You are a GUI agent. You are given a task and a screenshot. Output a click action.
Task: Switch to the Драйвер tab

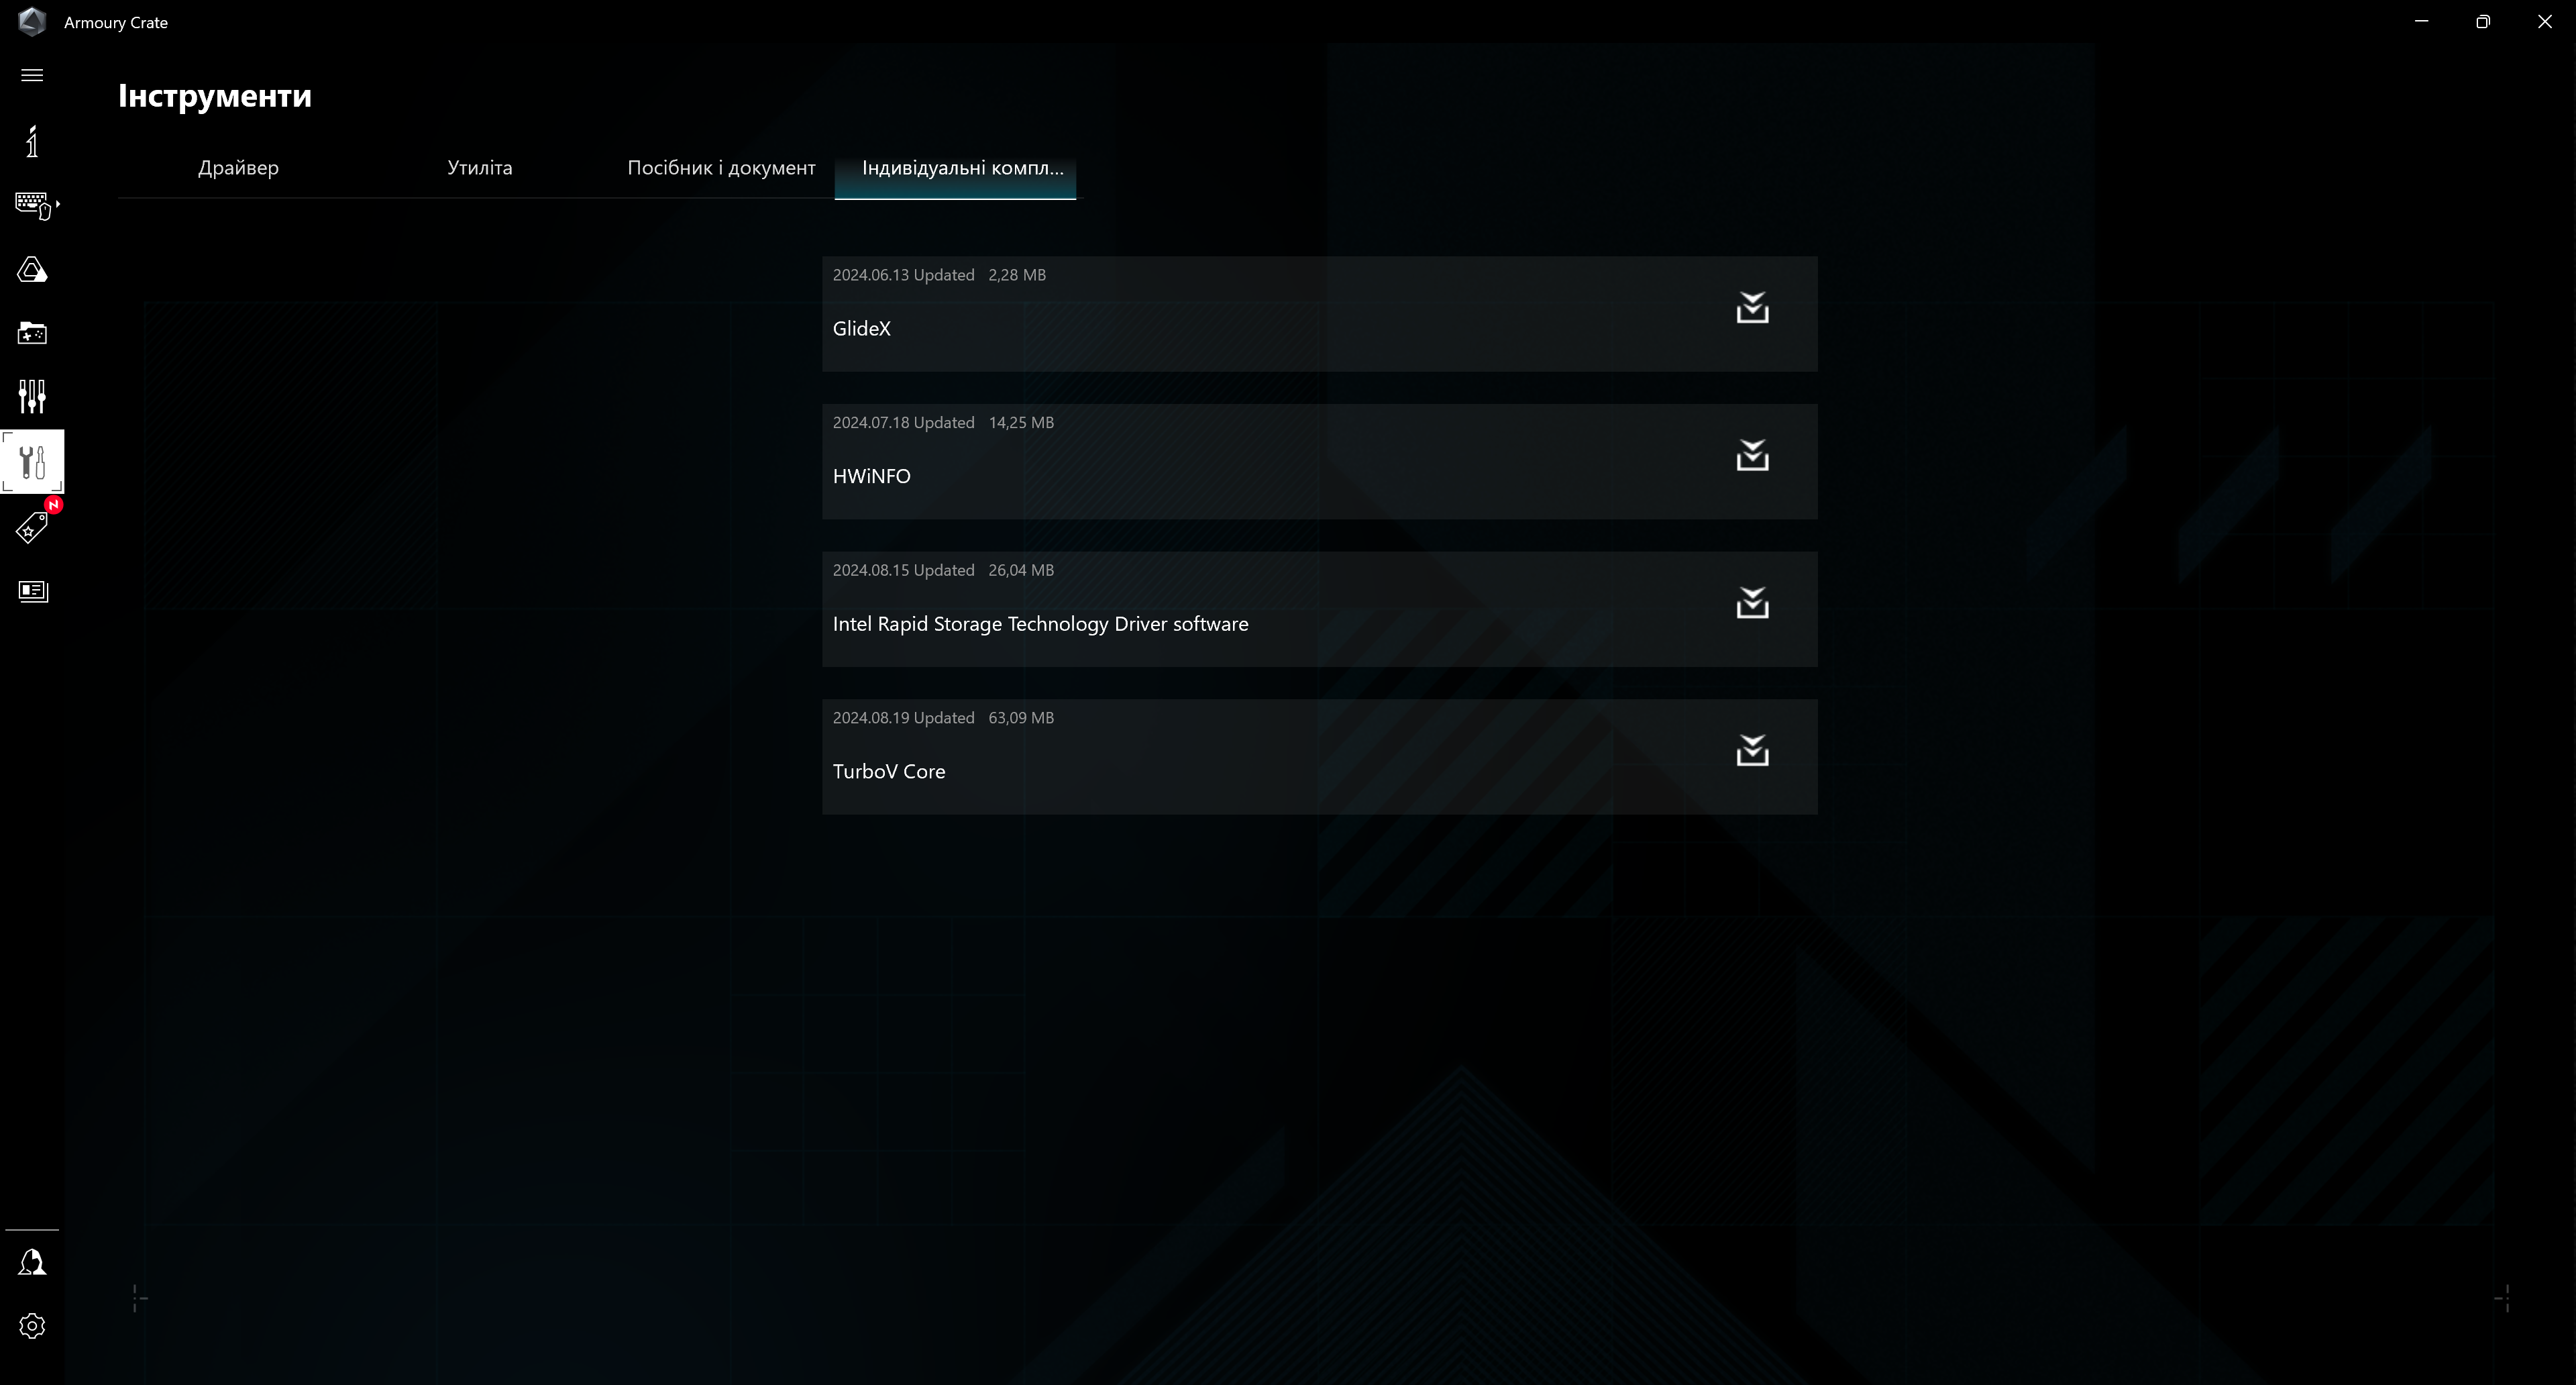click(x=239, y=167)
